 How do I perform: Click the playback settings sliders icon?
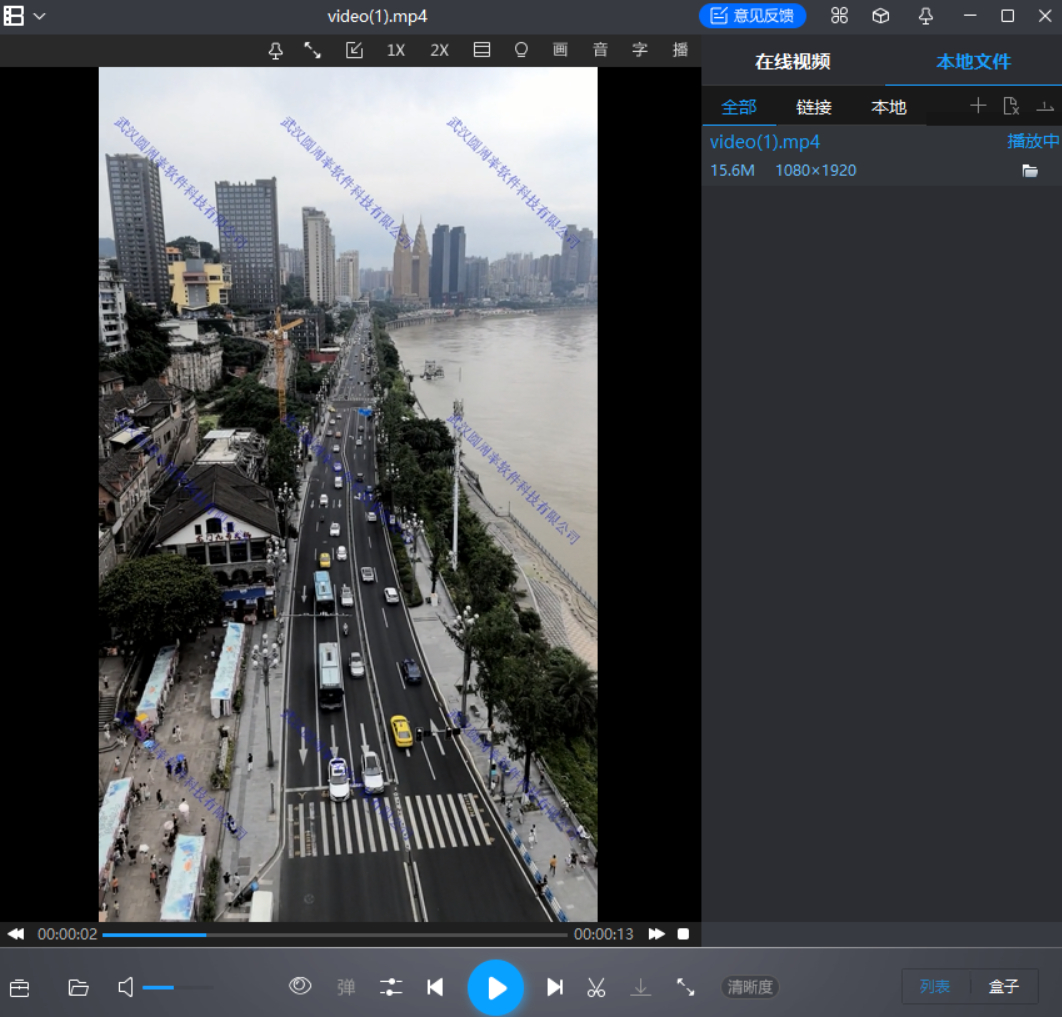click(391, 987)
